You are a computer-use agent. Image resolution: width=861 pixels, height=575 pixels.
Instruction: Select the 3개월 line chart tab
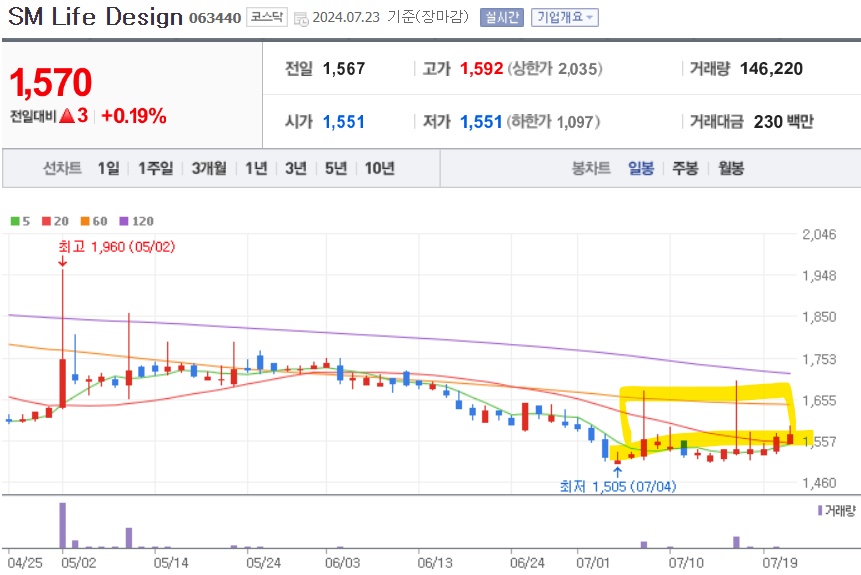[209, 168]
